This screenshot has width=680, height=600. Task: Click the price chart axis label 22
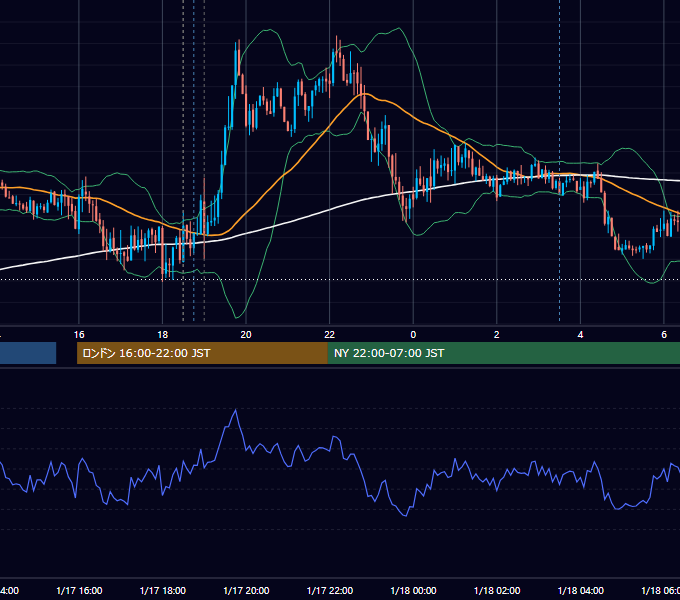(330, 334)
